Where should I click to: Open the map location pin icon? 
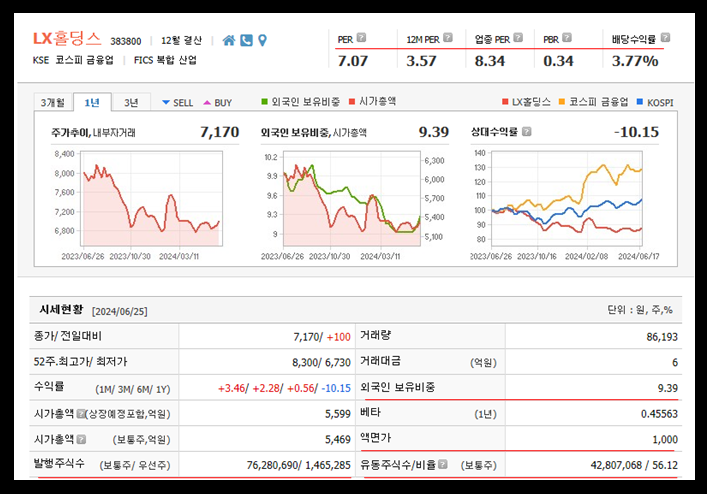pyautogui.click(x=262, y=41)
